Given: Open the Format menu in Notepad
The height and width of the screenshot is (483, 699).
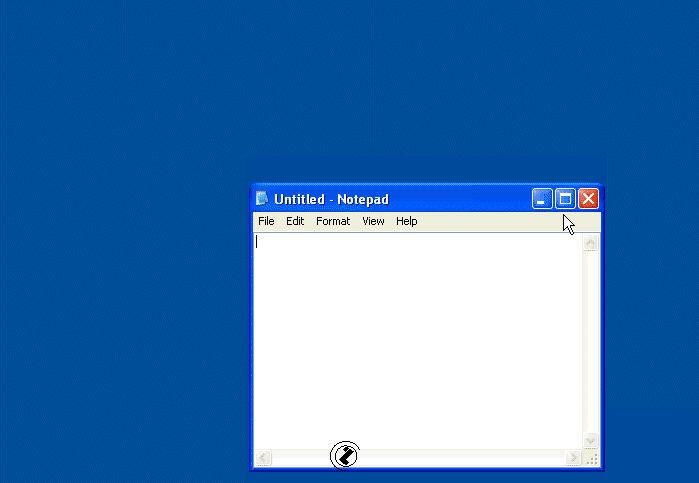Looking at the screenshot, I should pyautogui.click(x=333, y=221).
